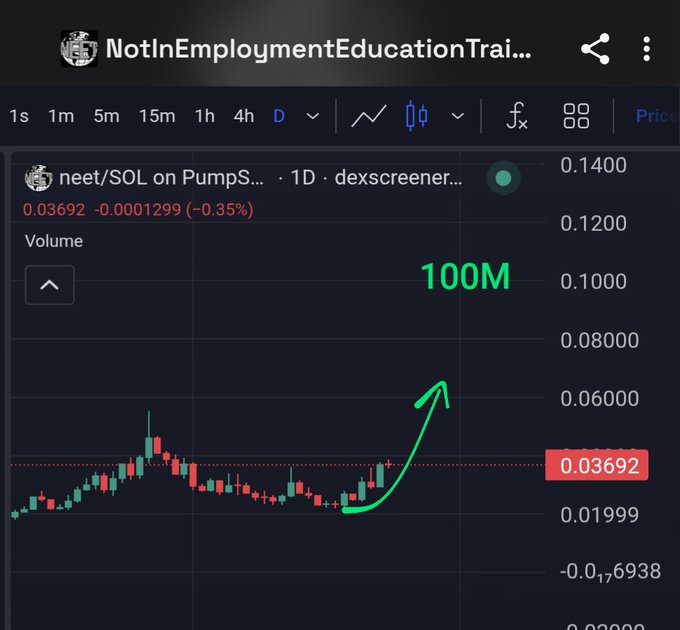The image size is (680, 630).
Task: Tap the share icon in header
Action: pos(595,49)
